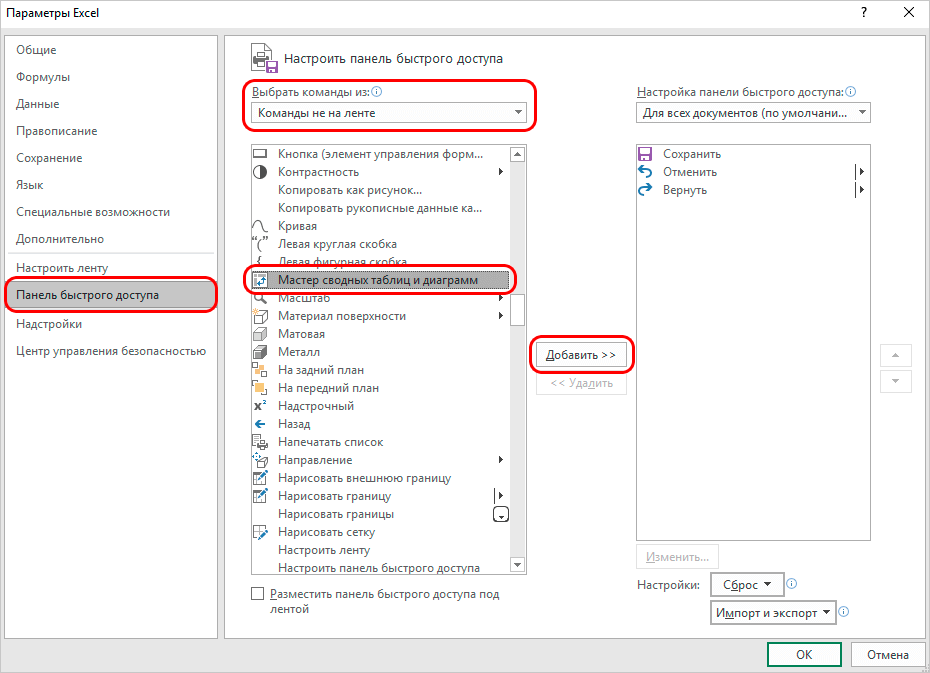This screenshot has width=930, height=673.
Task: Click the Надстрочный x² icon
Action: click(x=260, y=406)
